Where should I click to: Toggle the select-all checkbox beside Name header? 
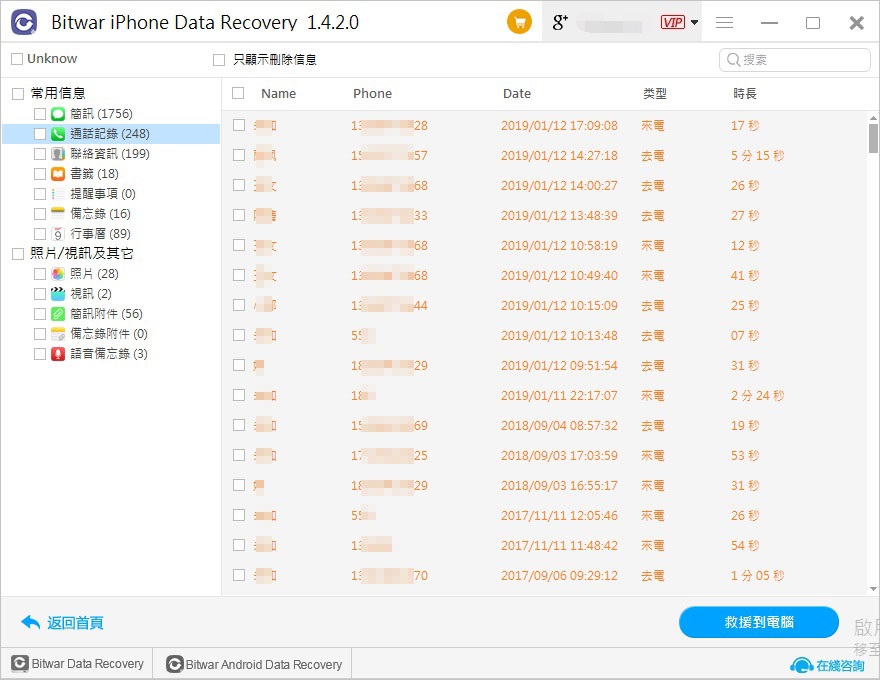238,93
